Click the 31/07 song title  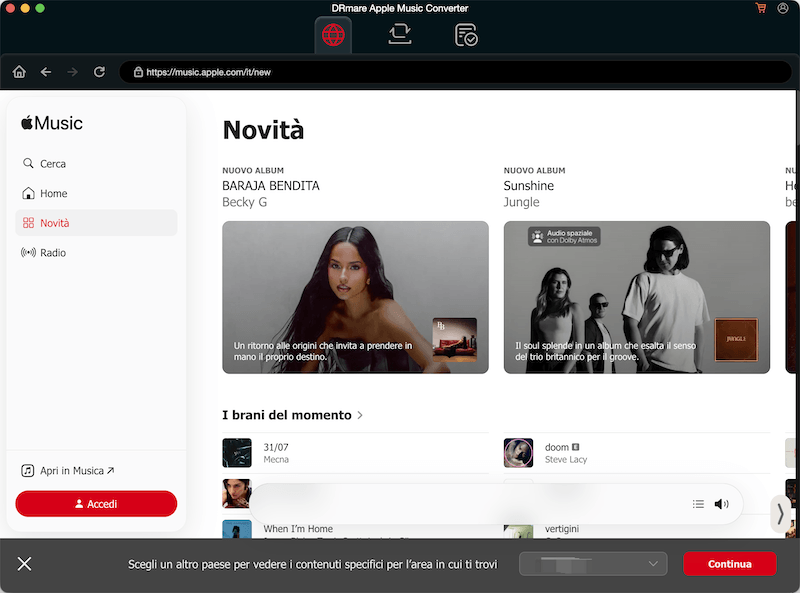click(276, 447)
